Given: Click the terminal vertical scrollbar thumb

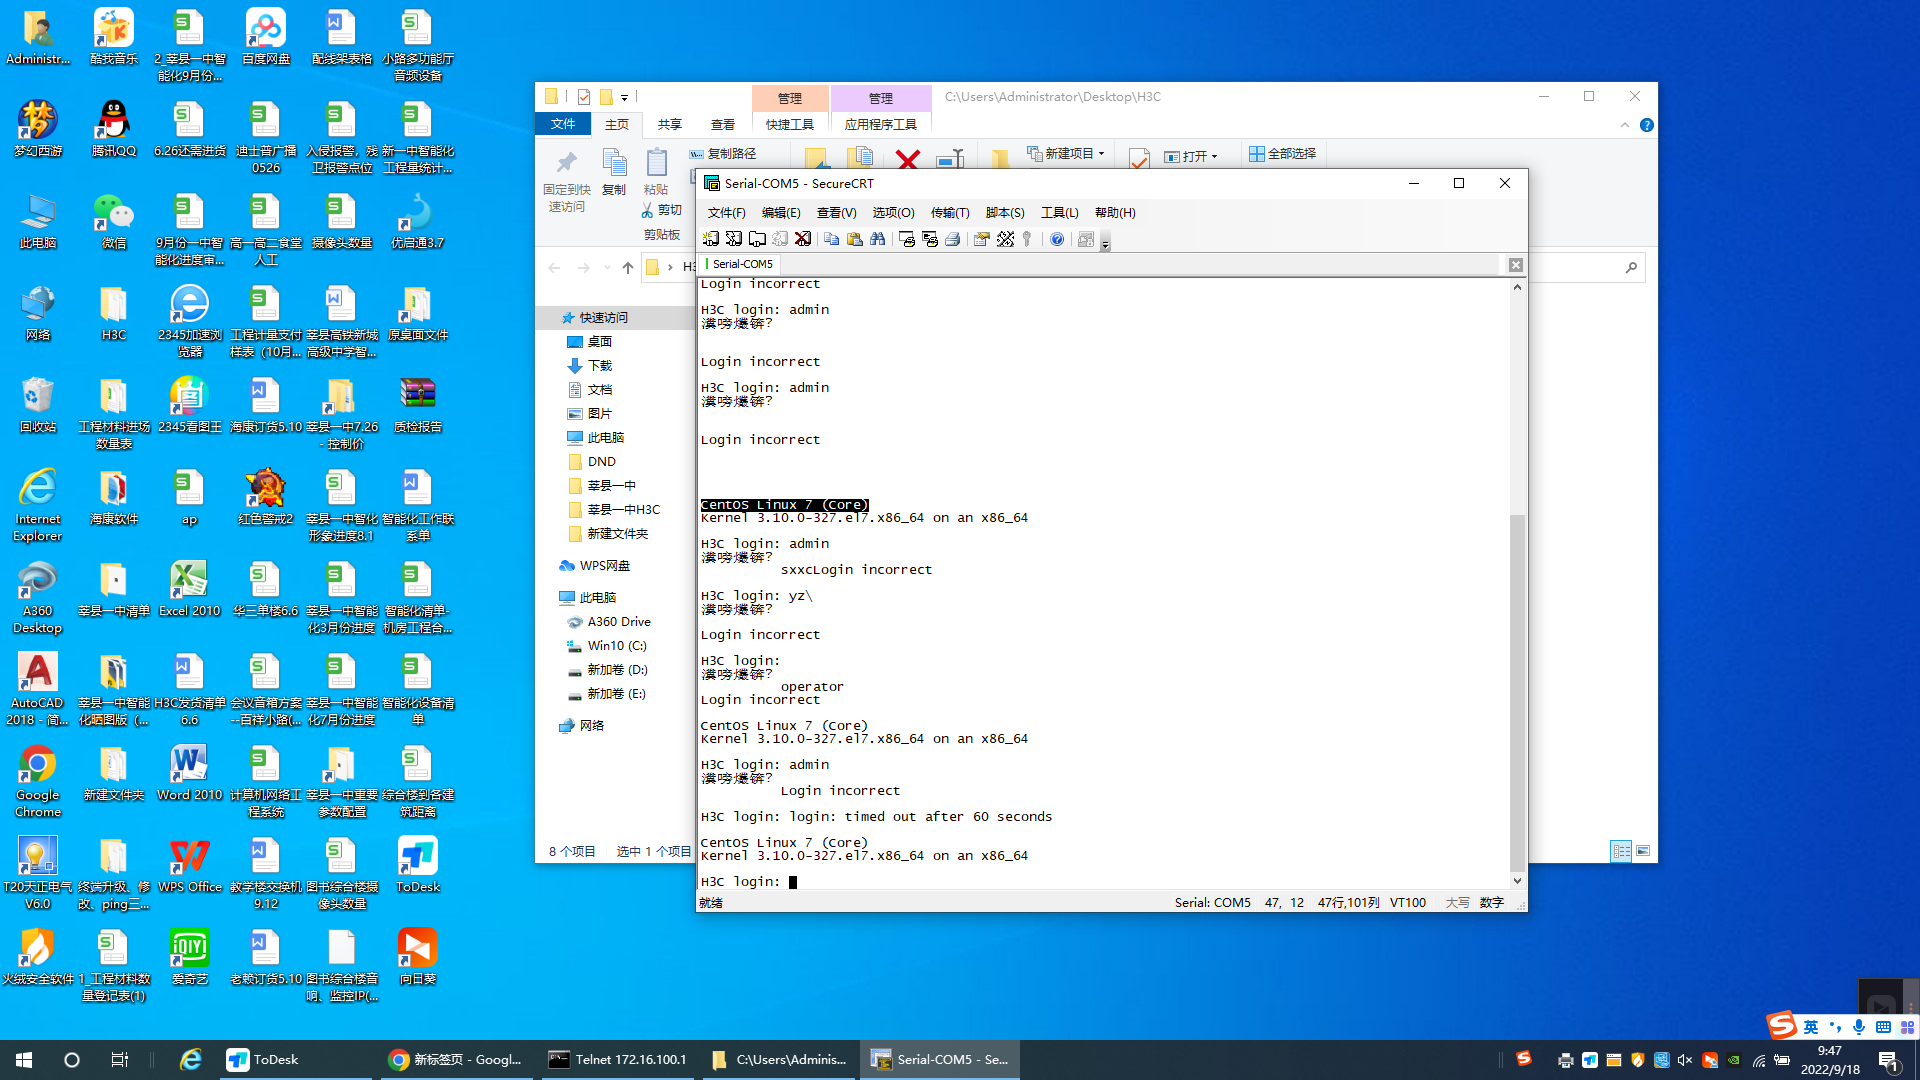Looking at the screenshot, I should point(1517,690).
